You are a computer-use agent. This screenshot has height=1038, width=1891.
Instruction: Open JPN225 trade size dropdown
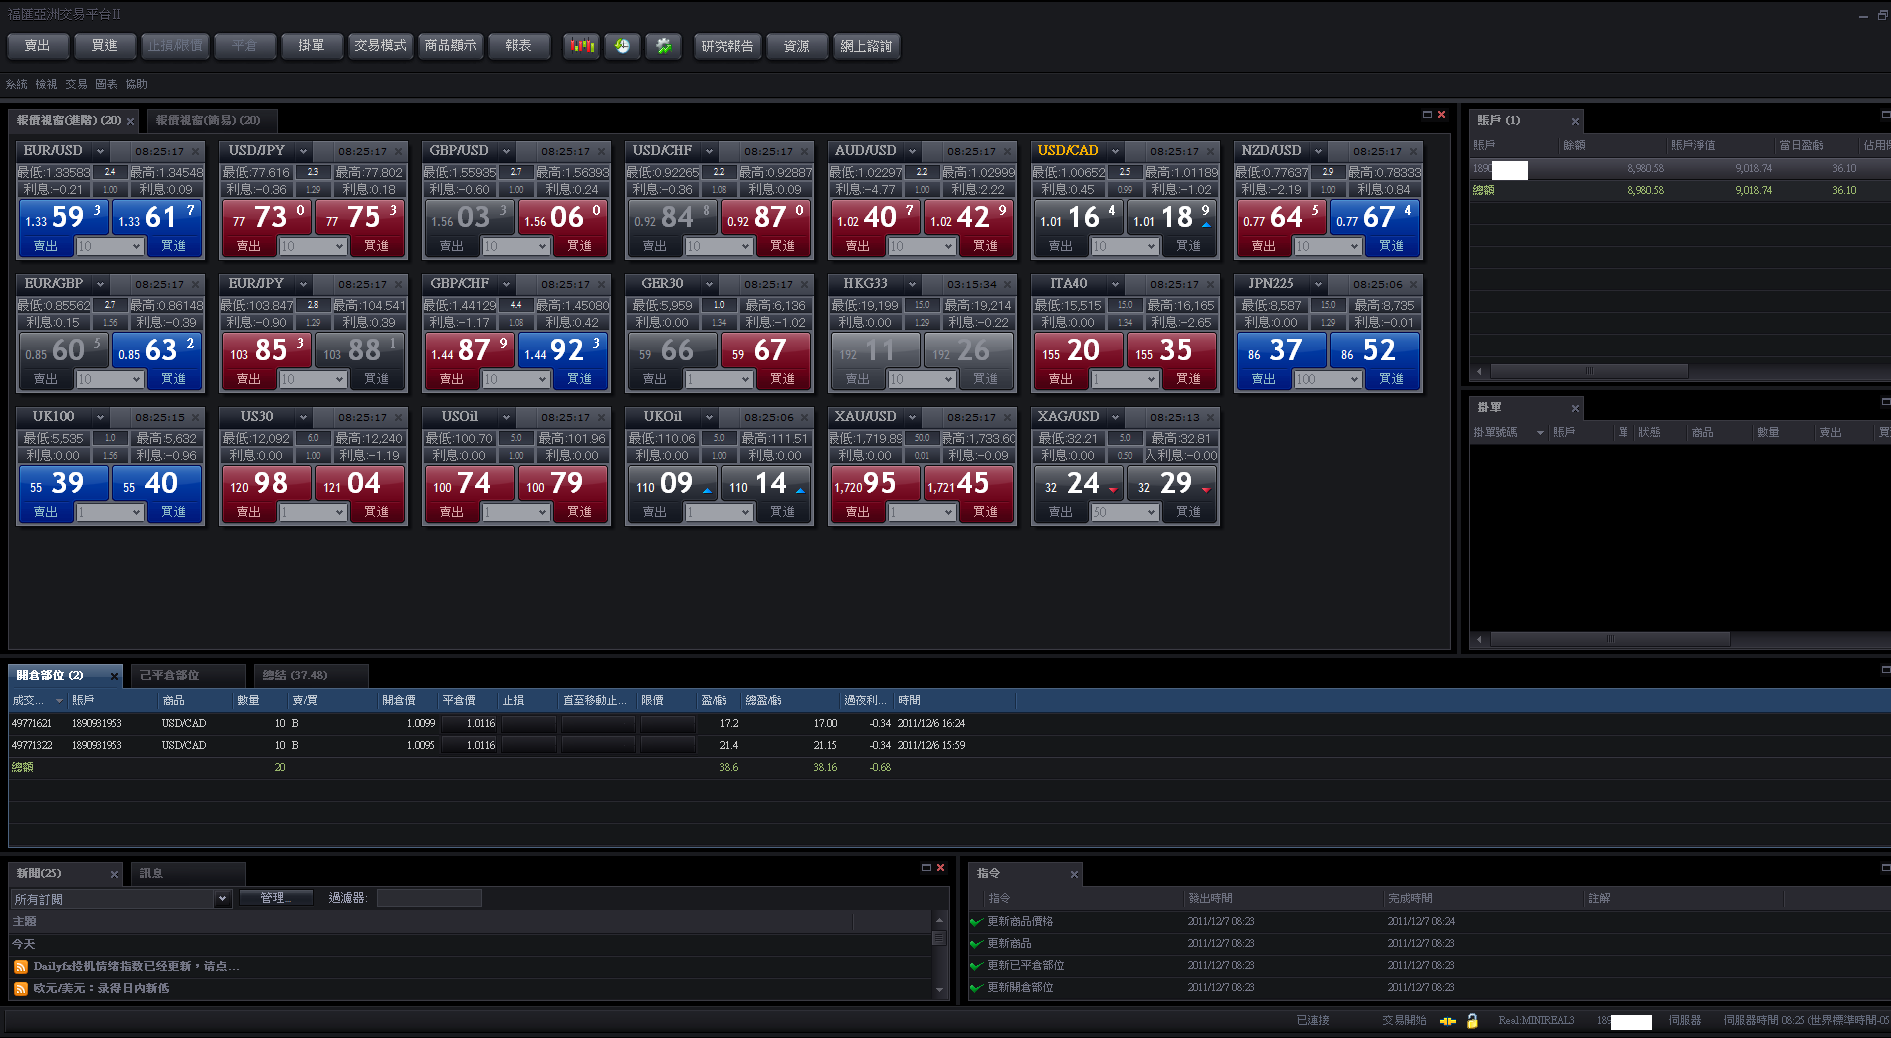point(1355,380)
